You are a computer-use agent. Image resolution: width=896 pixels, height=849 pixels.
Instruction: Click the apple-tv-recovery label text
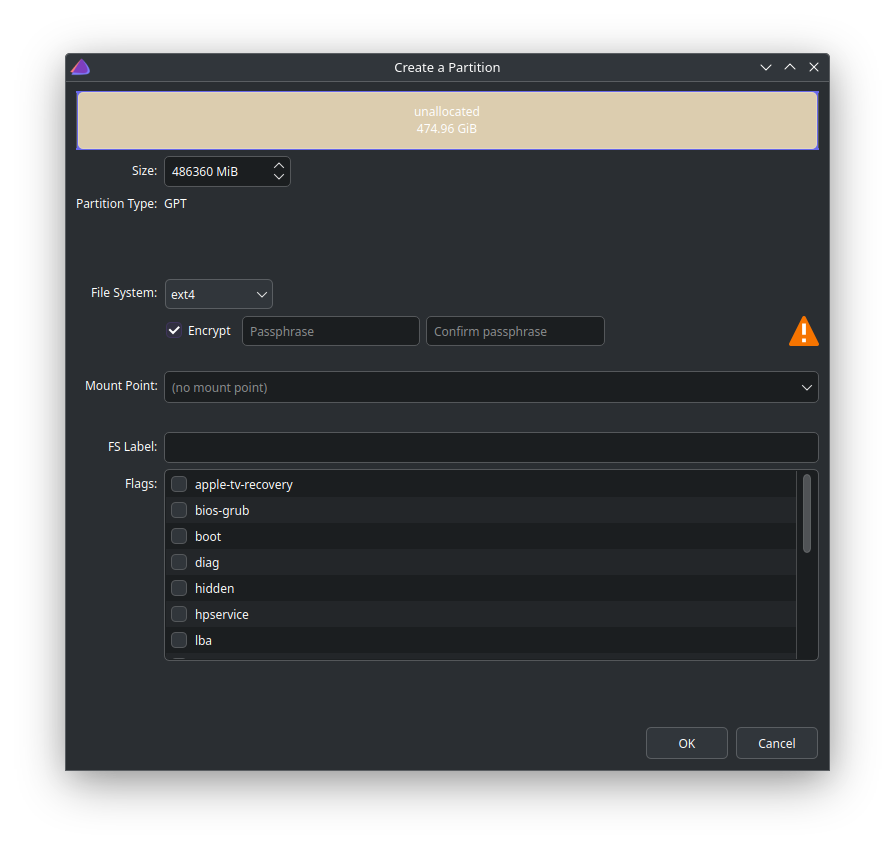[243, 484]
